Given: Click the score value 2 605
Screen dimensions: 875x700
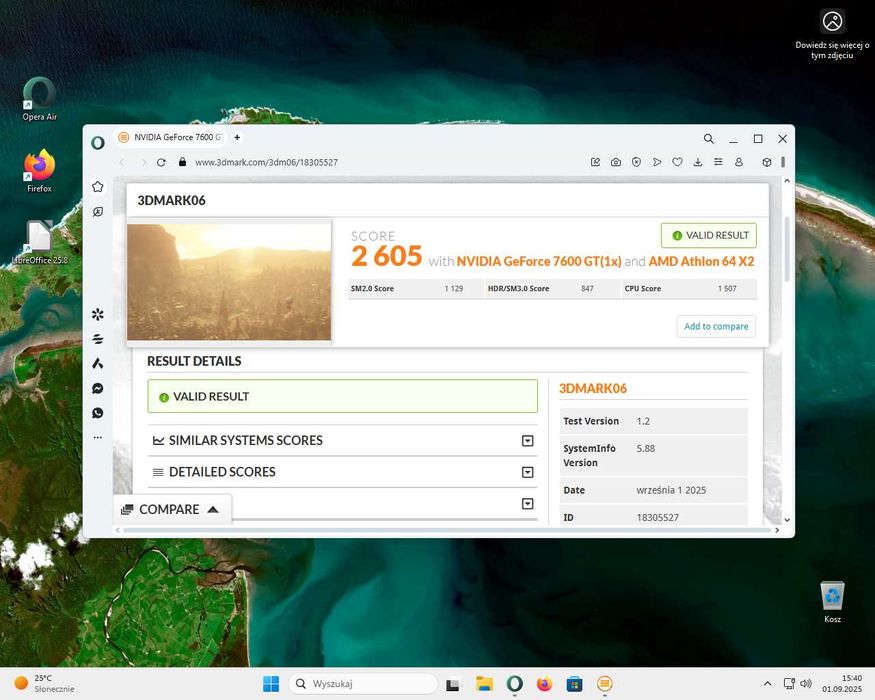Looking at the screenshot, I should pos(386,256).
